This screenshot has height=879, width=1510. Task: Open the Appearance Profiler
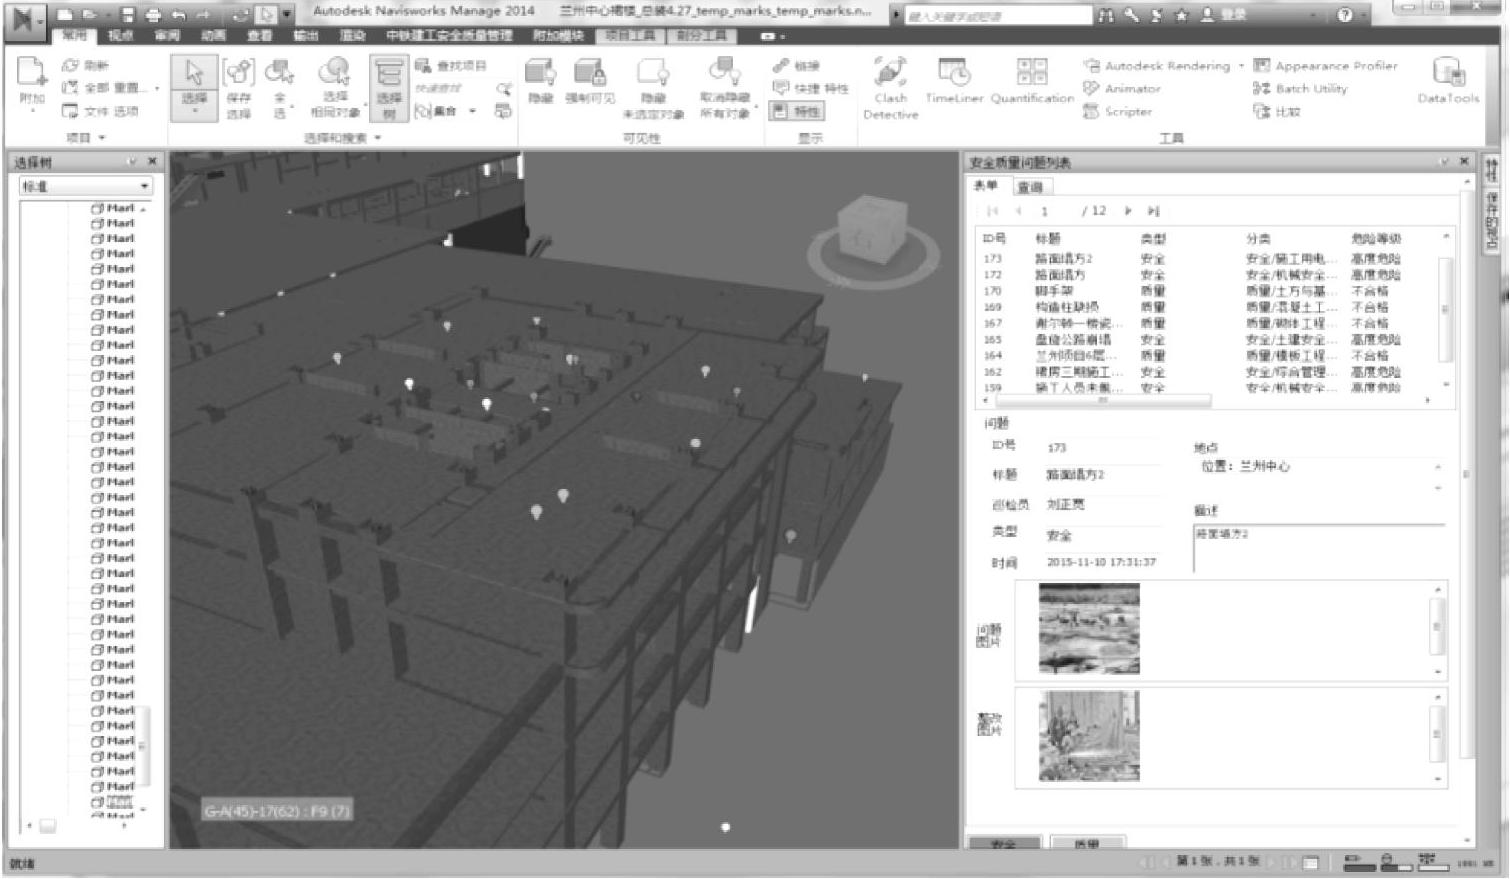click(x=1325, y=66)
